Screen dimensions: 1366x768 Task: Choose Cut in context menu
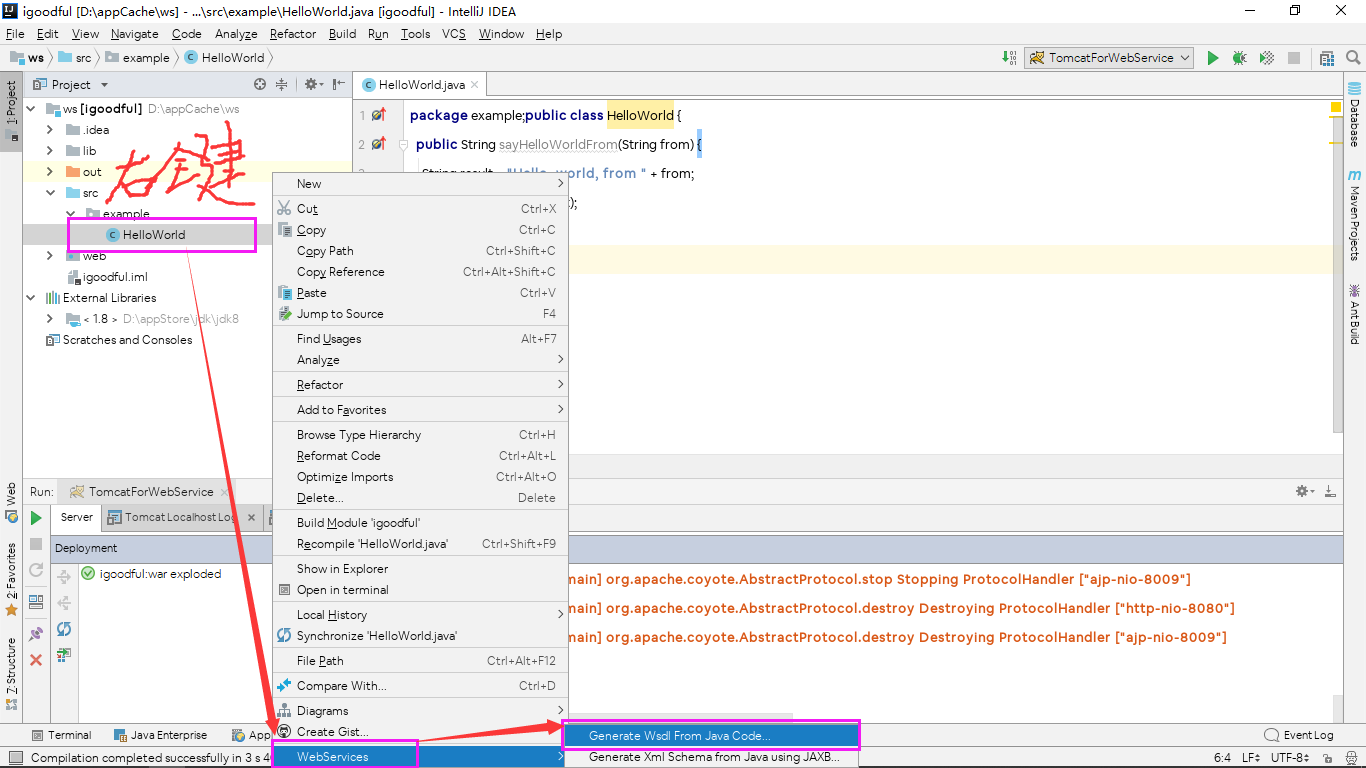(420, 209)
